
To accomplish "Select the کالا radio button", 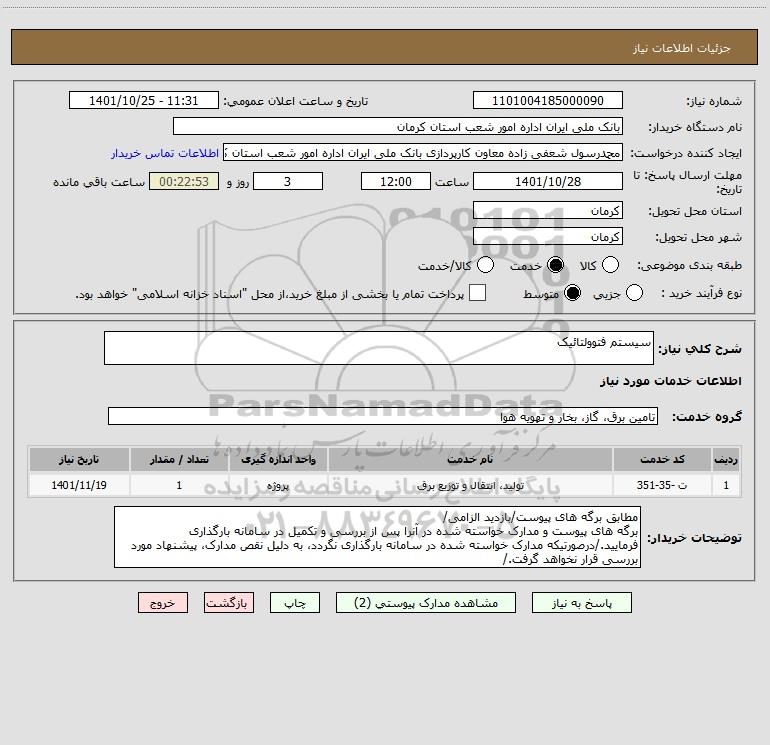I will [x=610, y=265].
